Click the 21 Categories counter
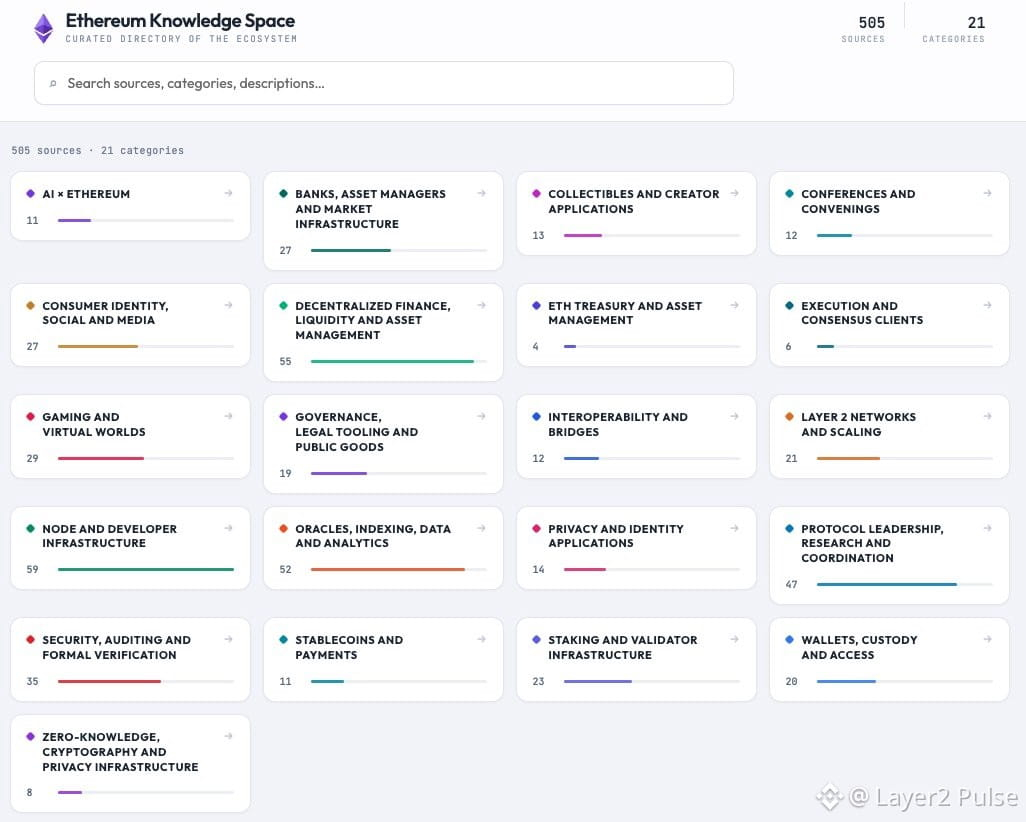 click(x=953, y=29)
